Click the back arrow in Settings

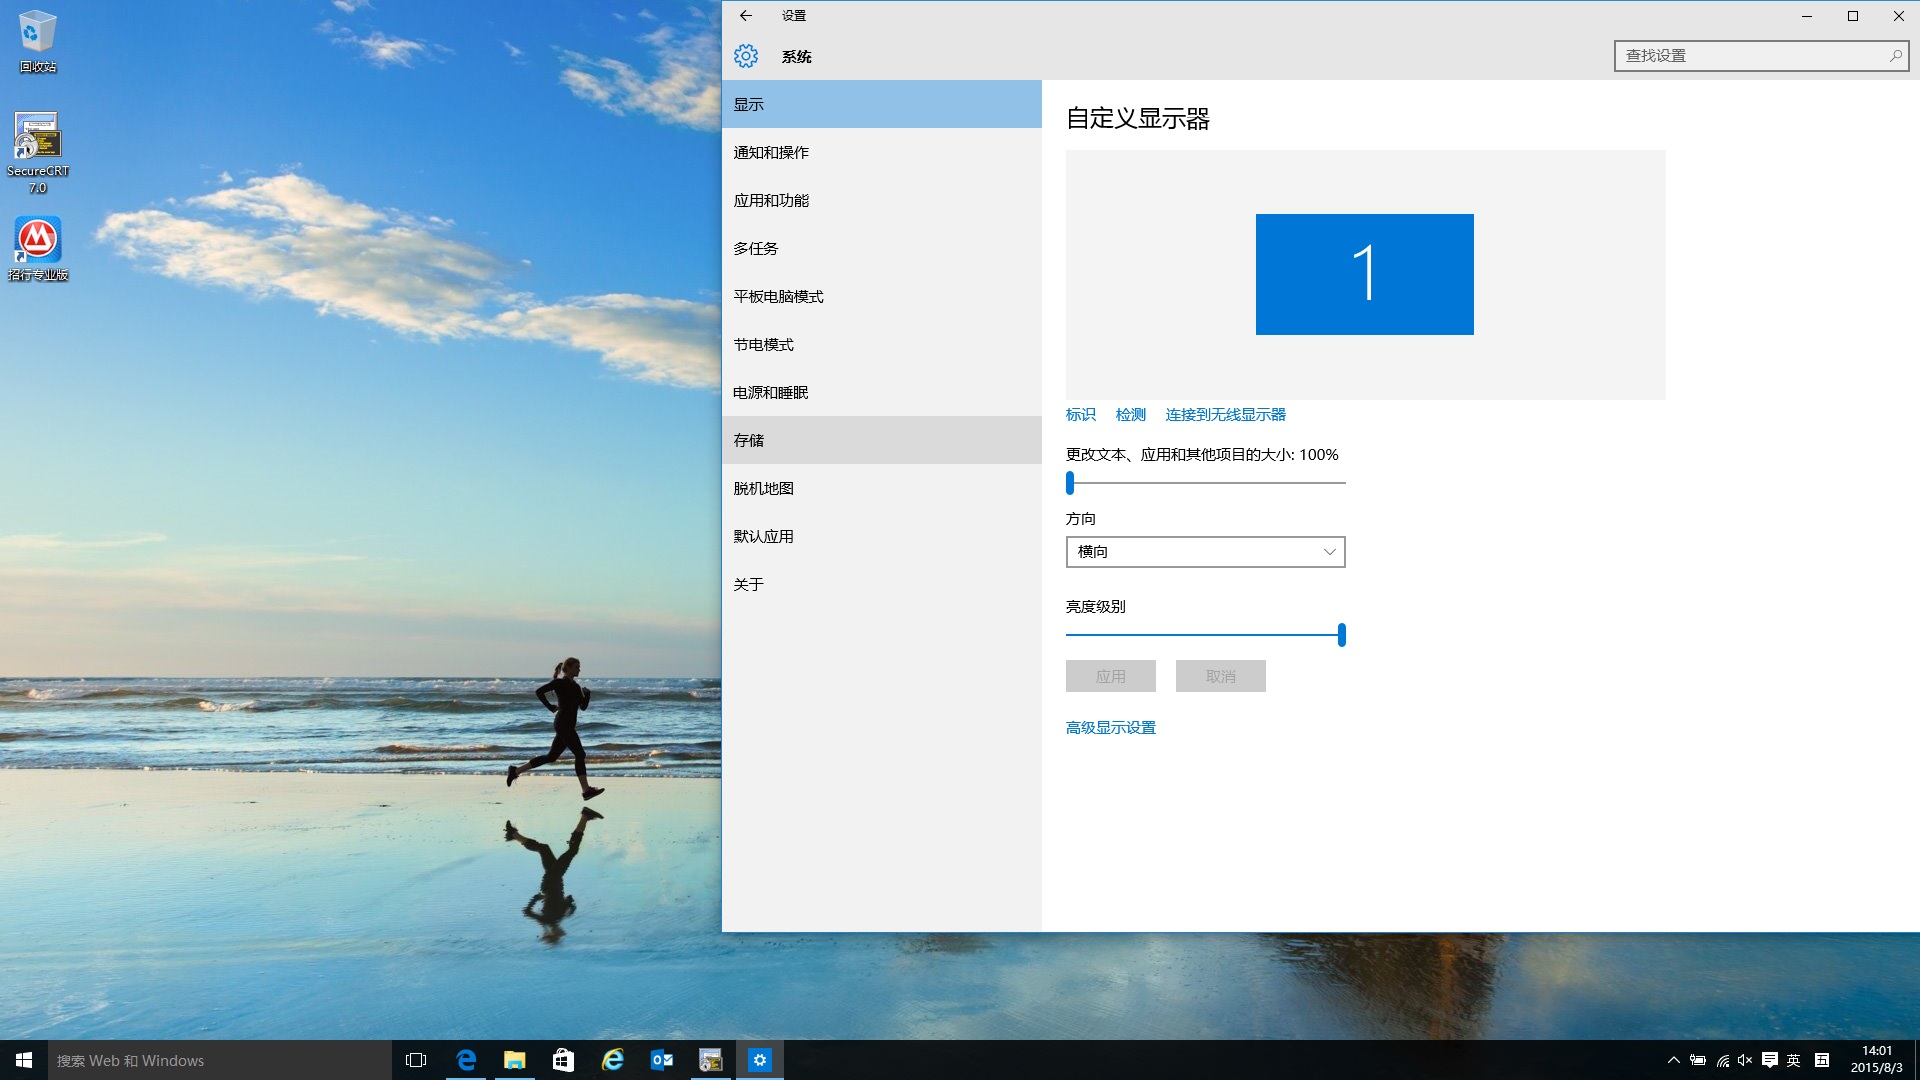click(x=746, y=15)
